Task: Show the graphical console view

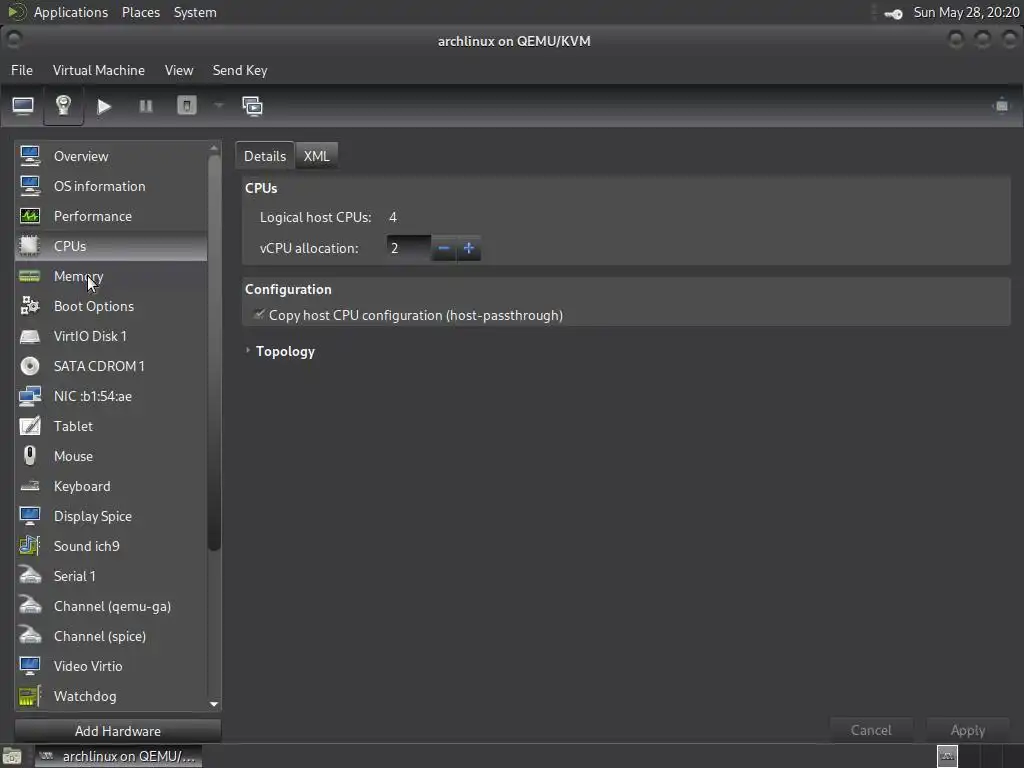Action: point(23,106)
